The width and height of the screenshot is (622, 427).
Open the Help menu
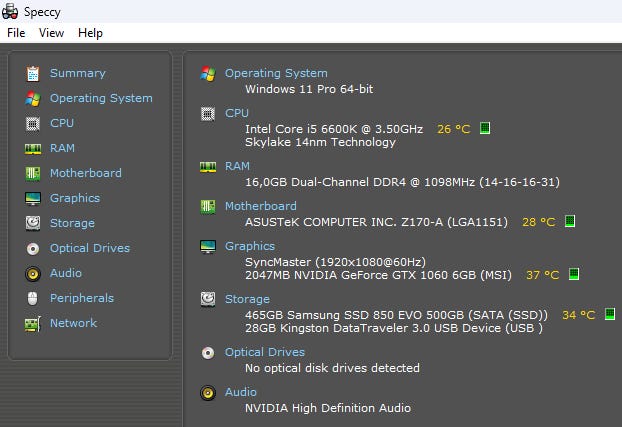pyautogui.click(x=90, y=33)
